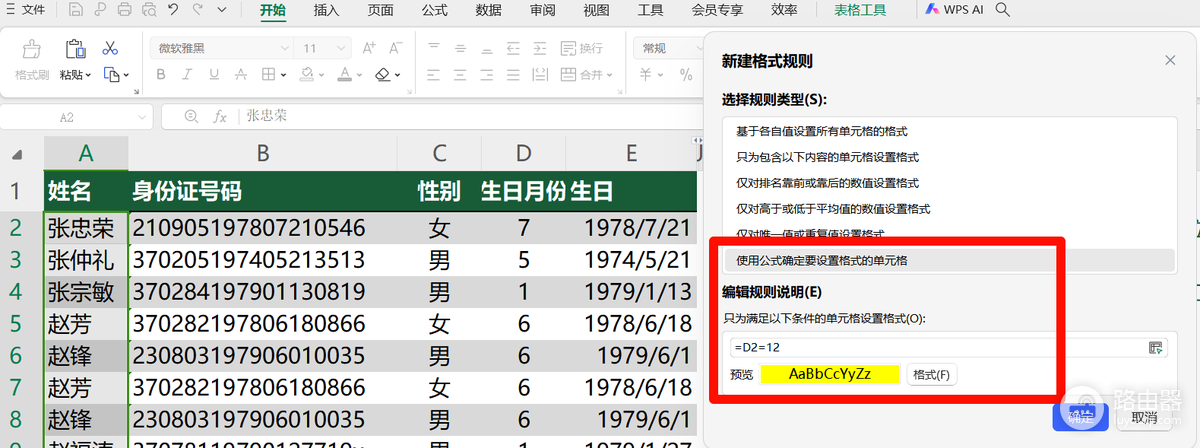
Task: Decrease font size with A- icon
Action: point(394,48)
